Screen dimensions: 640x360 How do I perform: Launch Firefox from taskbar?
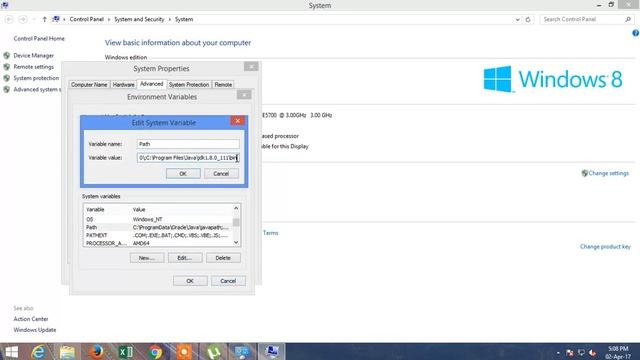click(x=96, y=351)
